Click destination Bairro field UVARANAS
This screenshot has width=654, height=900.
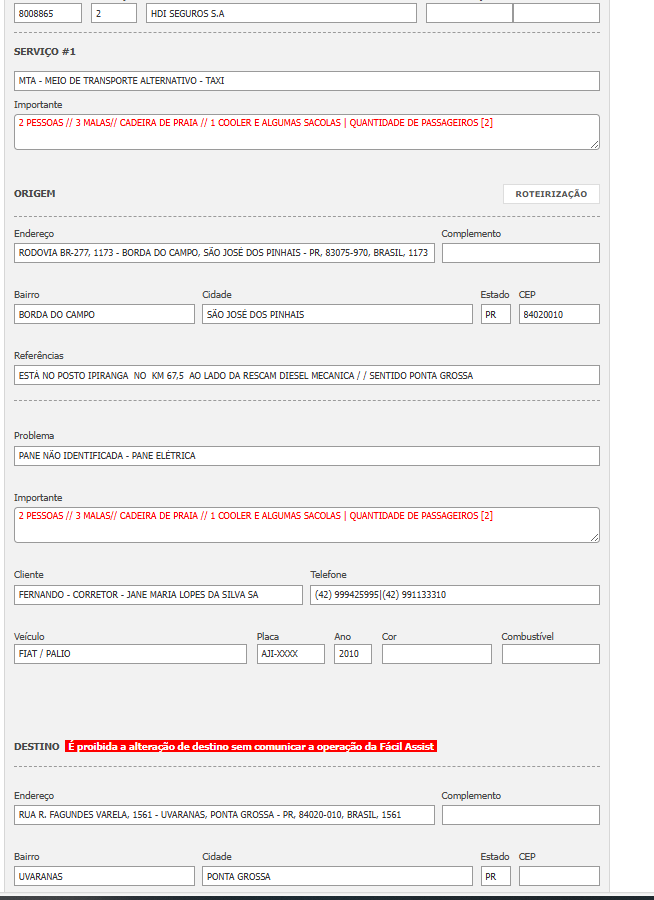(104, 876)
